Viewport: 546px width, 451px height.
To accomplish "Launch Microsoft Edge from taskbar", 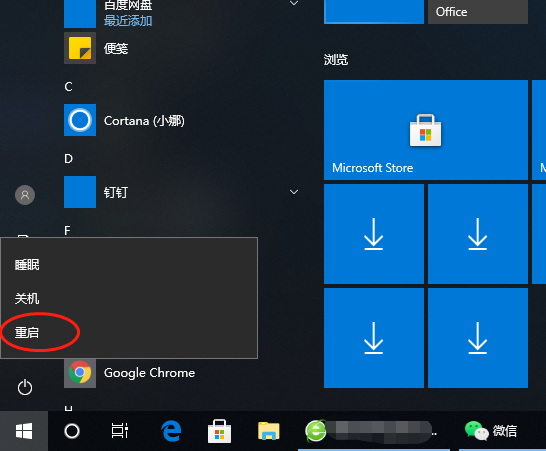I will [x=171, y=431].
